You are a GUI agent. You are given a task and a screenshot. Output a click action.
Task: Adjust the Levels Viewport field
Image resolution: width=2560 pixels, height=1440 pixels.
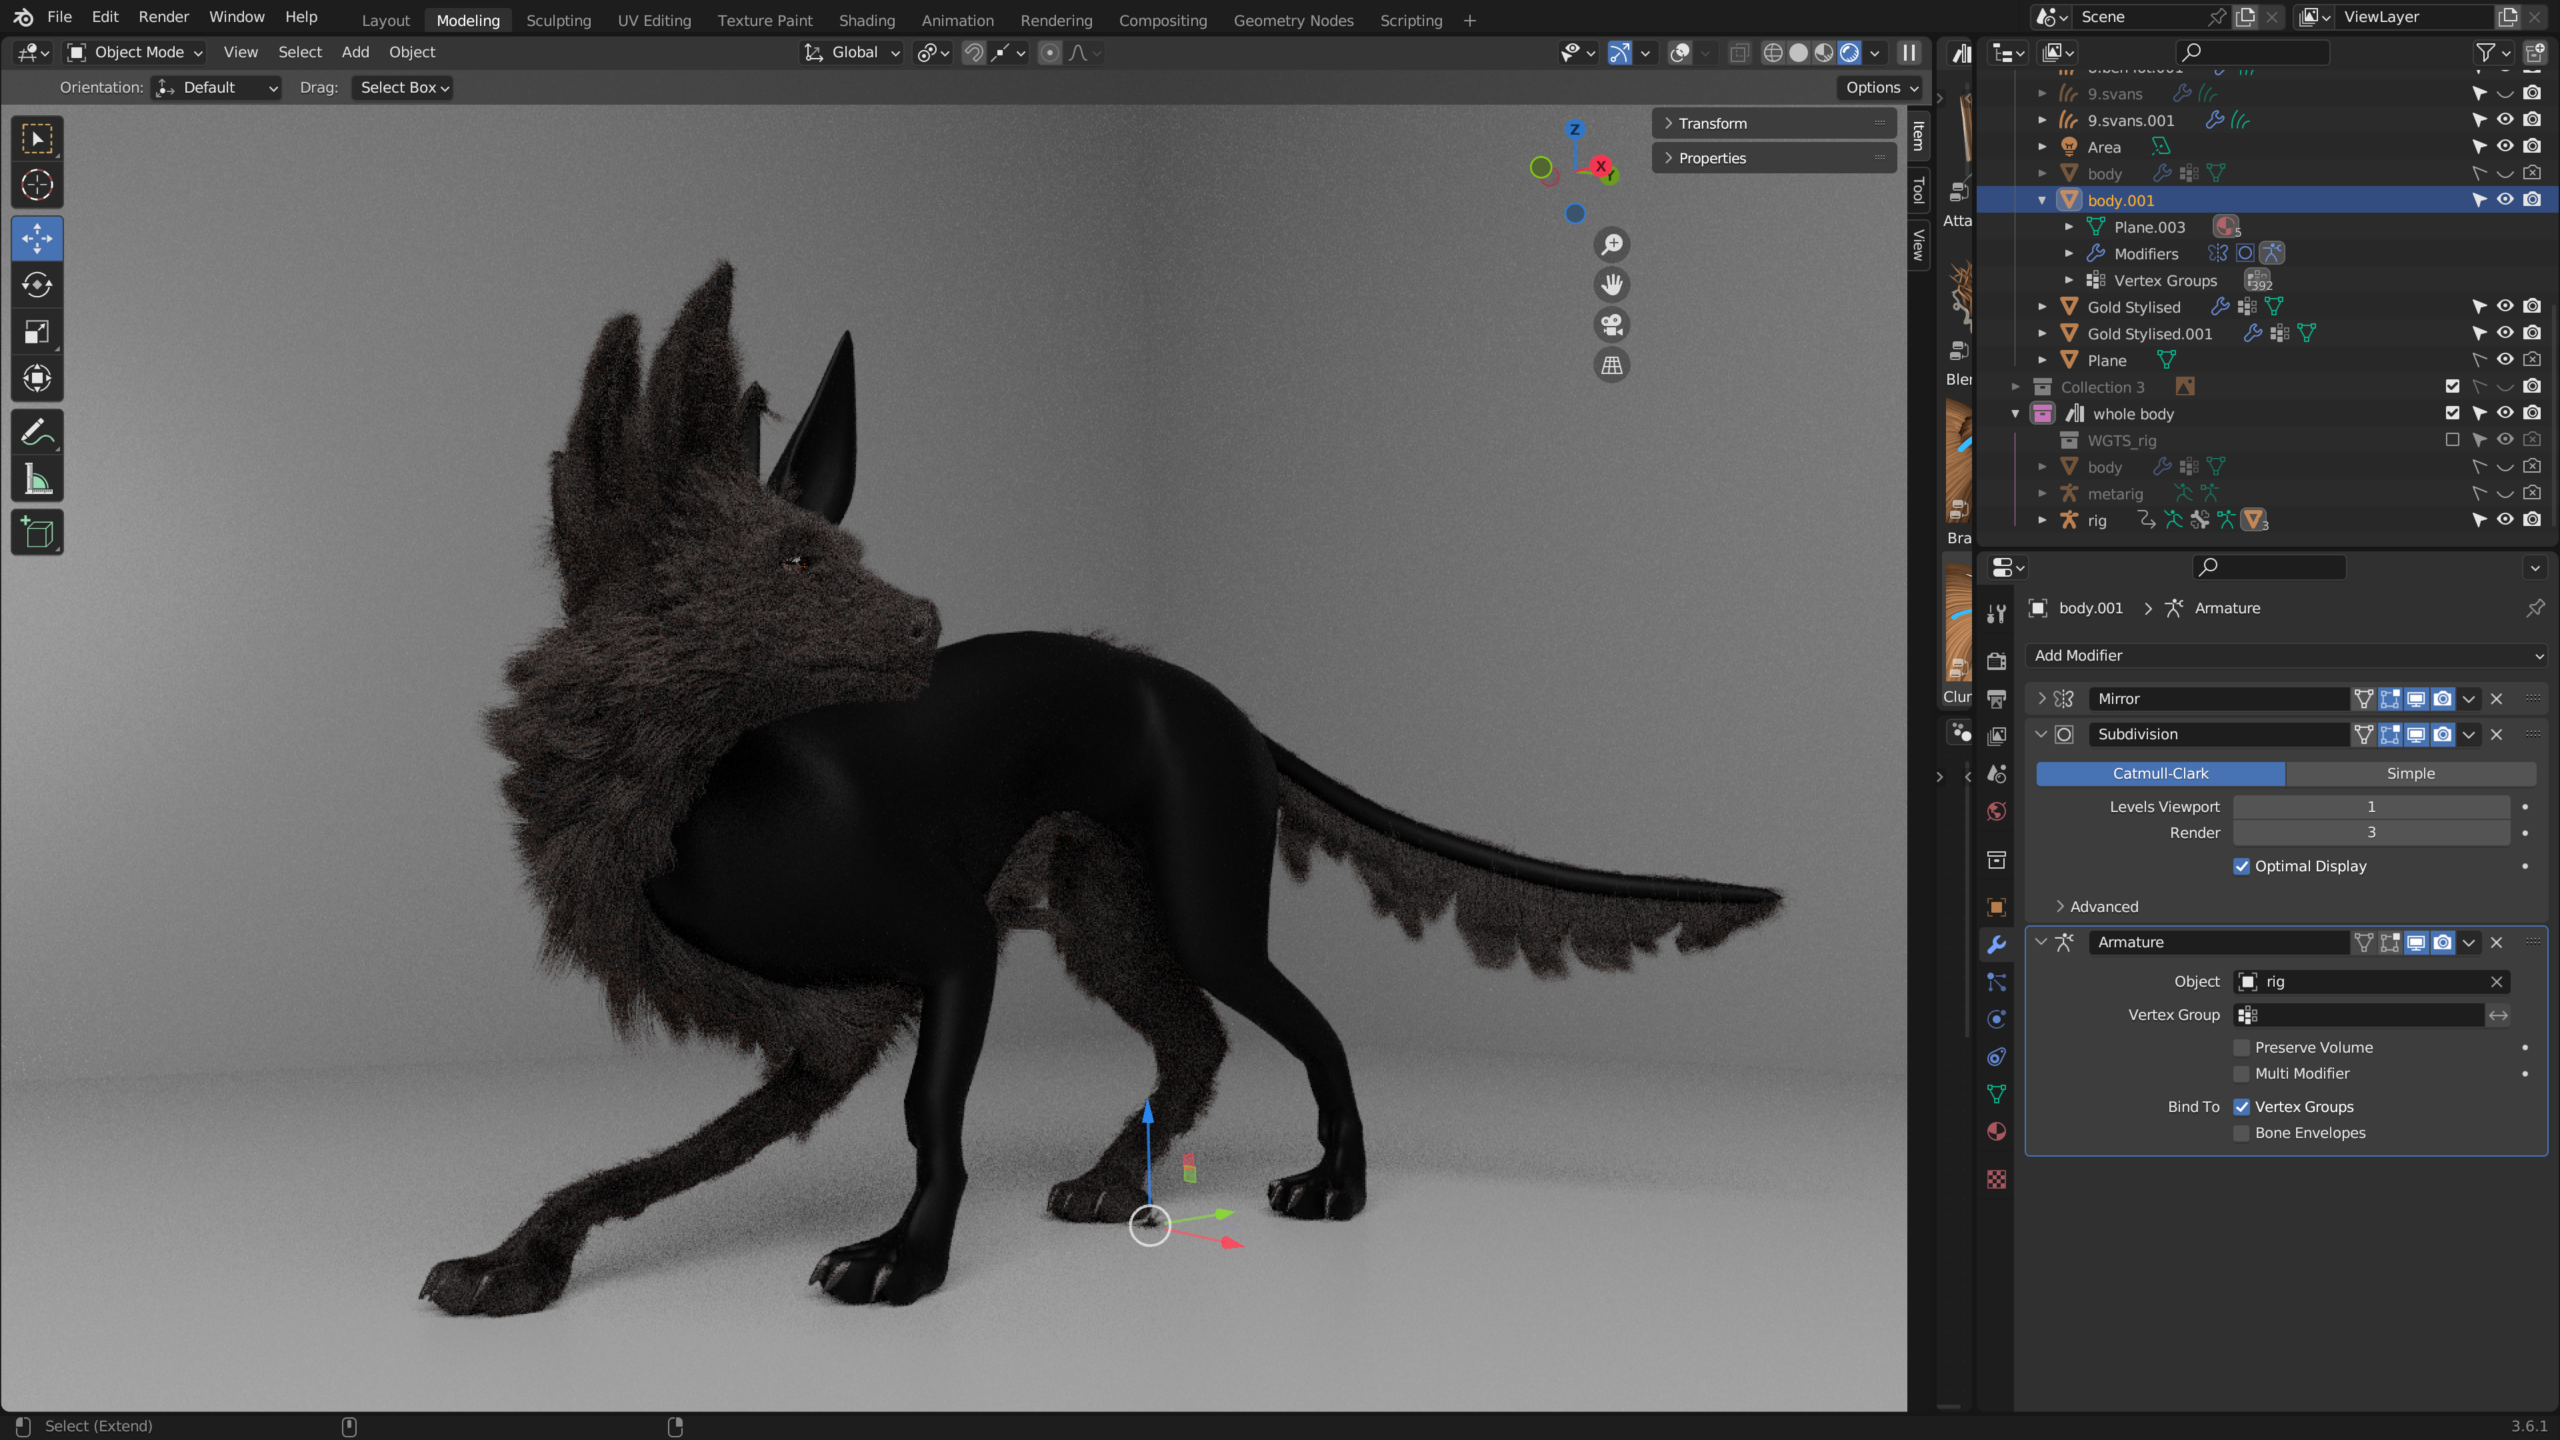click(2370, 806)
